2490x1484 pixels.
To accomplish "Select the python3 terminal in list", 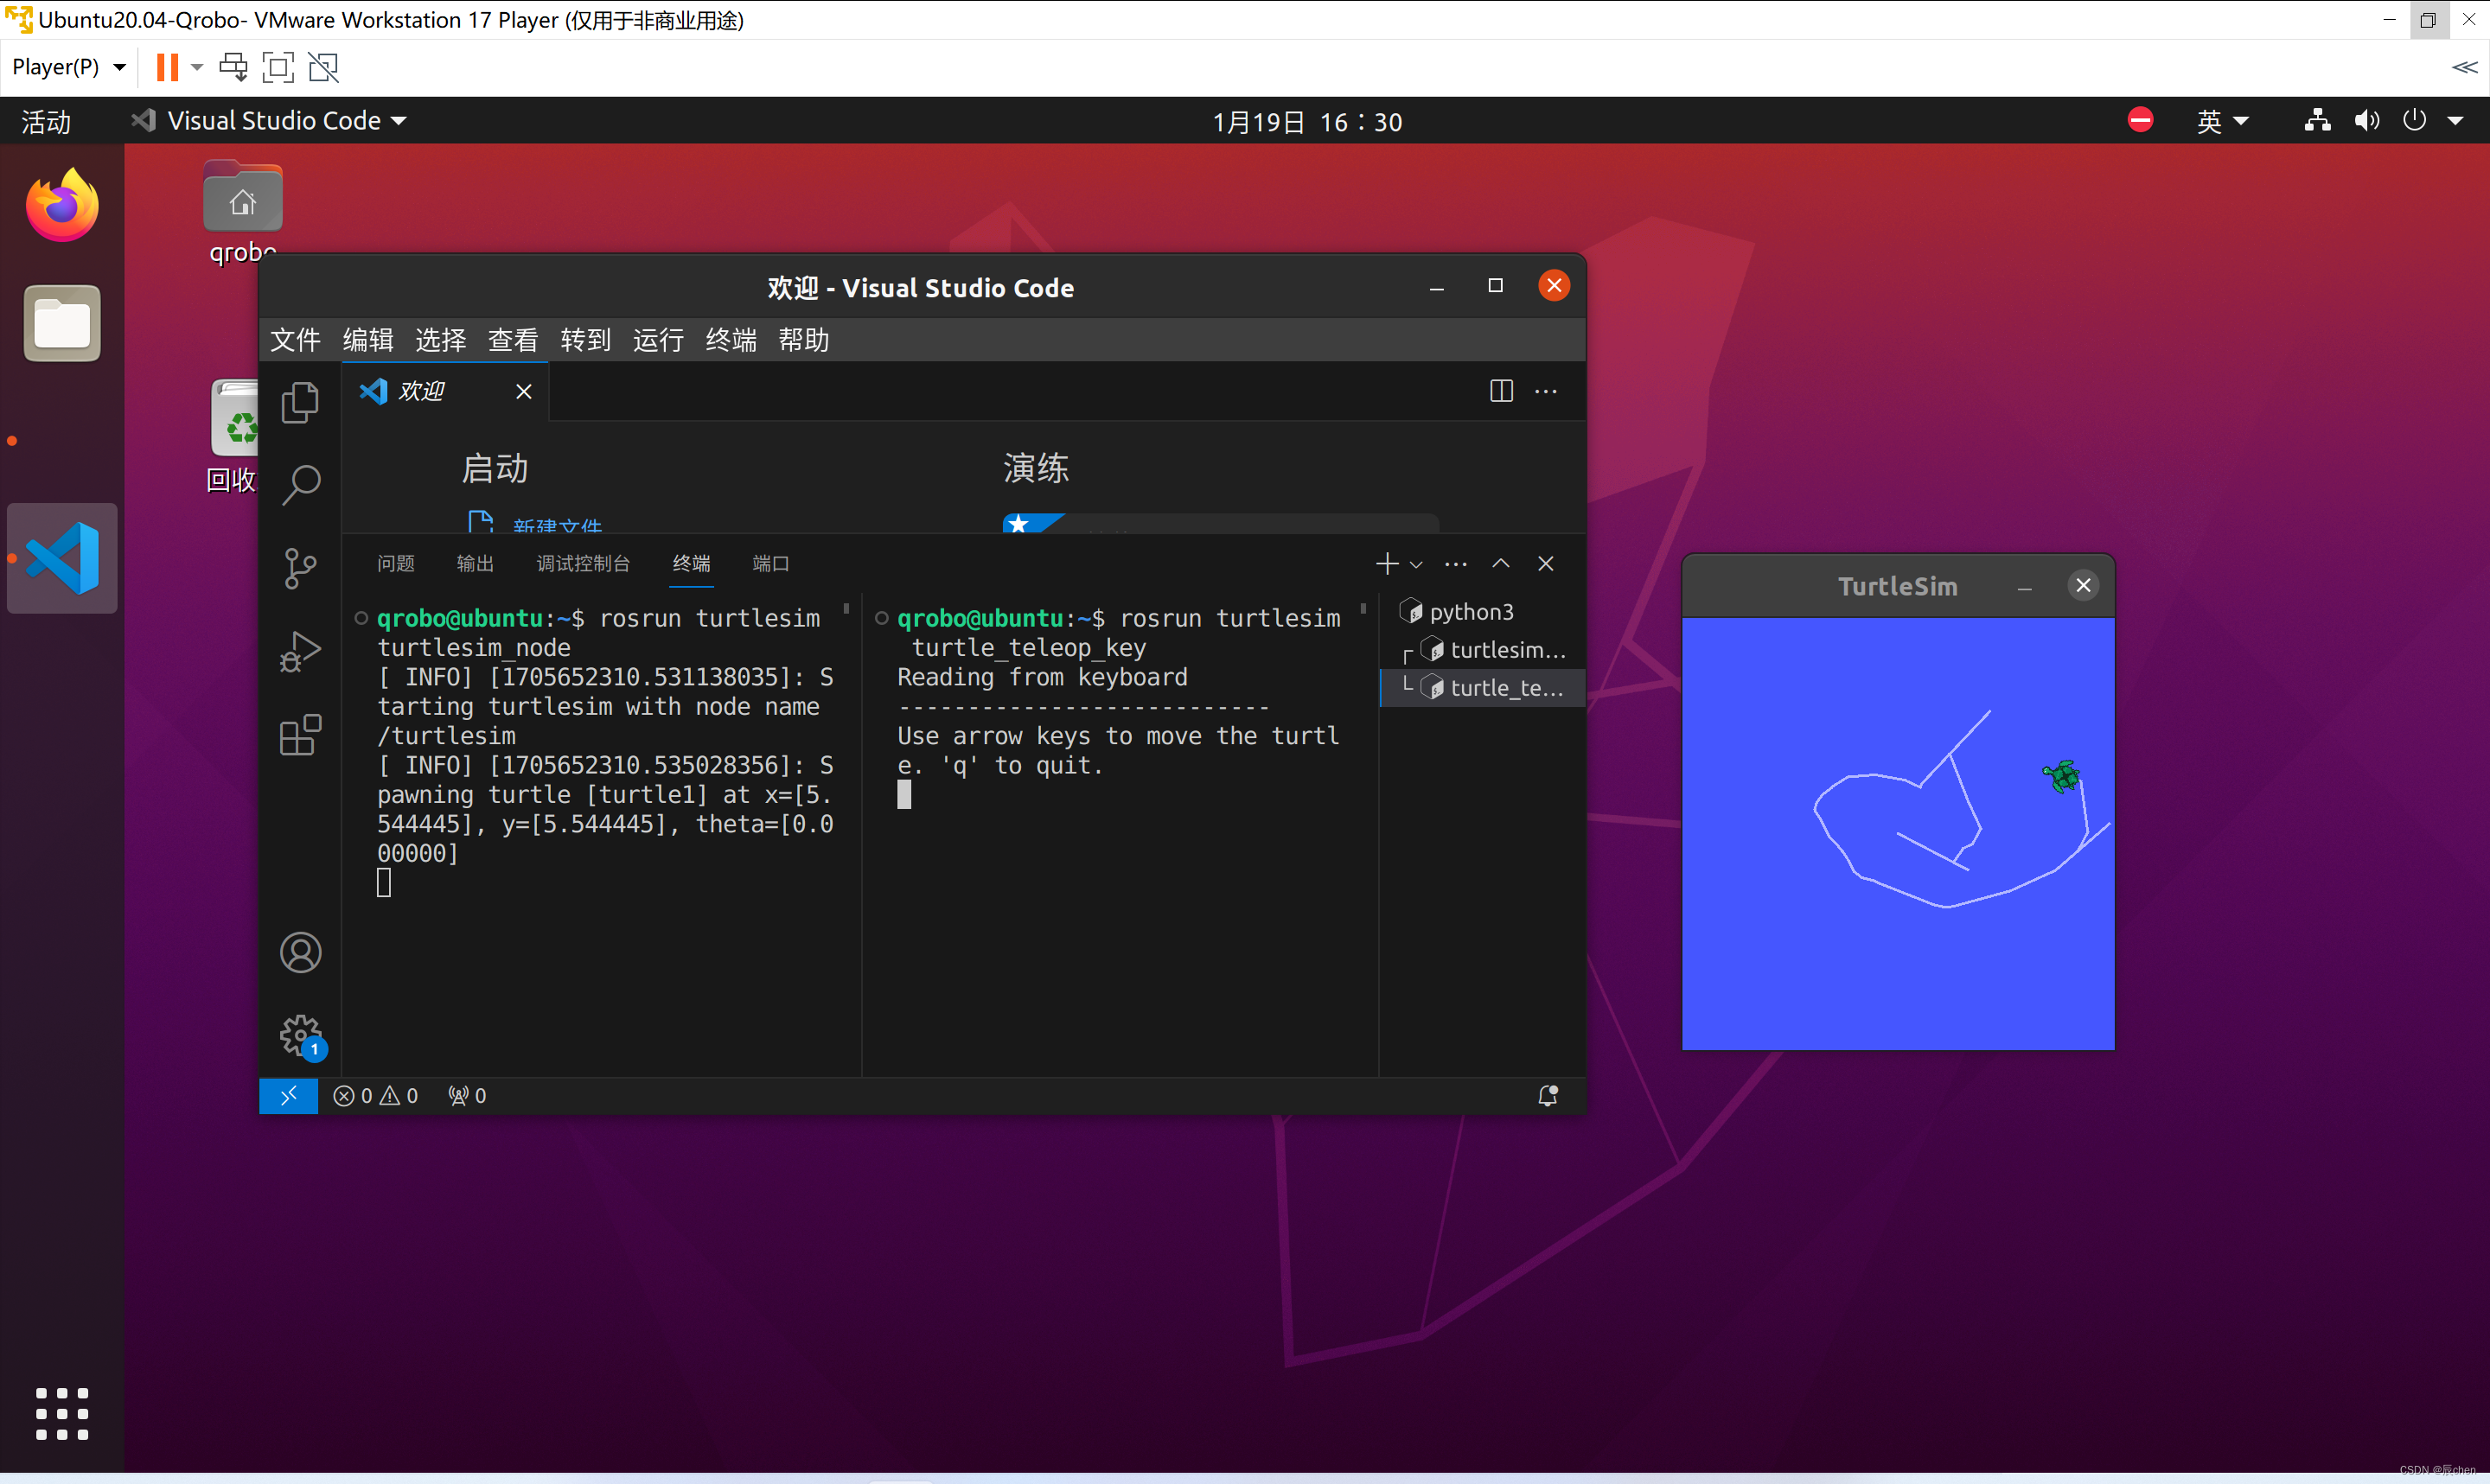I will pos(1483,611).
